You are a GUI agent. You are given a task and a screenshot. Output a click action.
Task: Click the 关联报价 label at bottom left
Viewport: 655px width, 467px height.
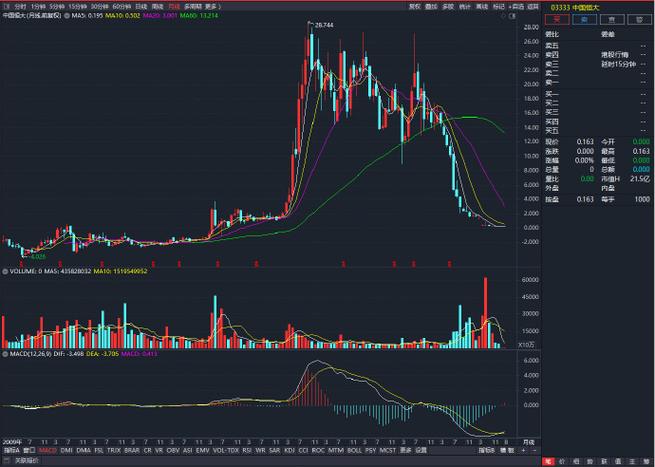[26, 461]
